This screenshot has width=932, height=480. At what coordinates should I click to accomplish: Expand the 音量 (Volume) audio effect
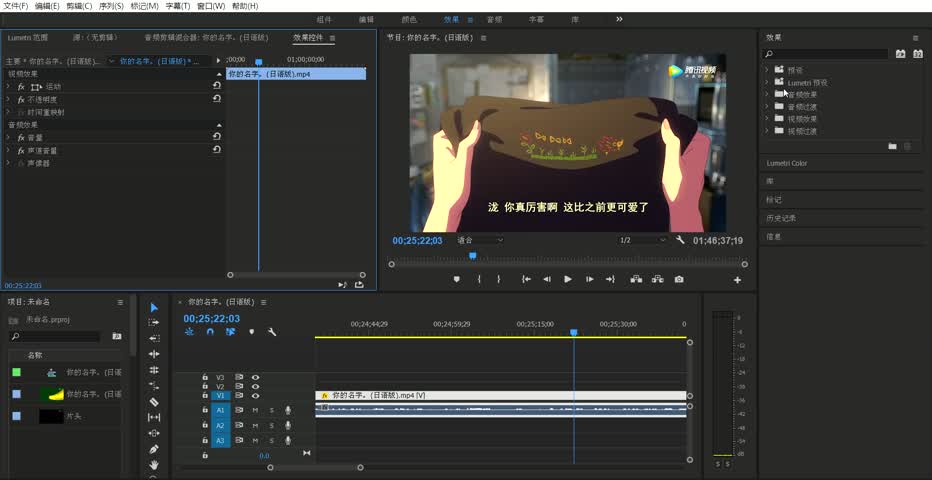[8, 137]
